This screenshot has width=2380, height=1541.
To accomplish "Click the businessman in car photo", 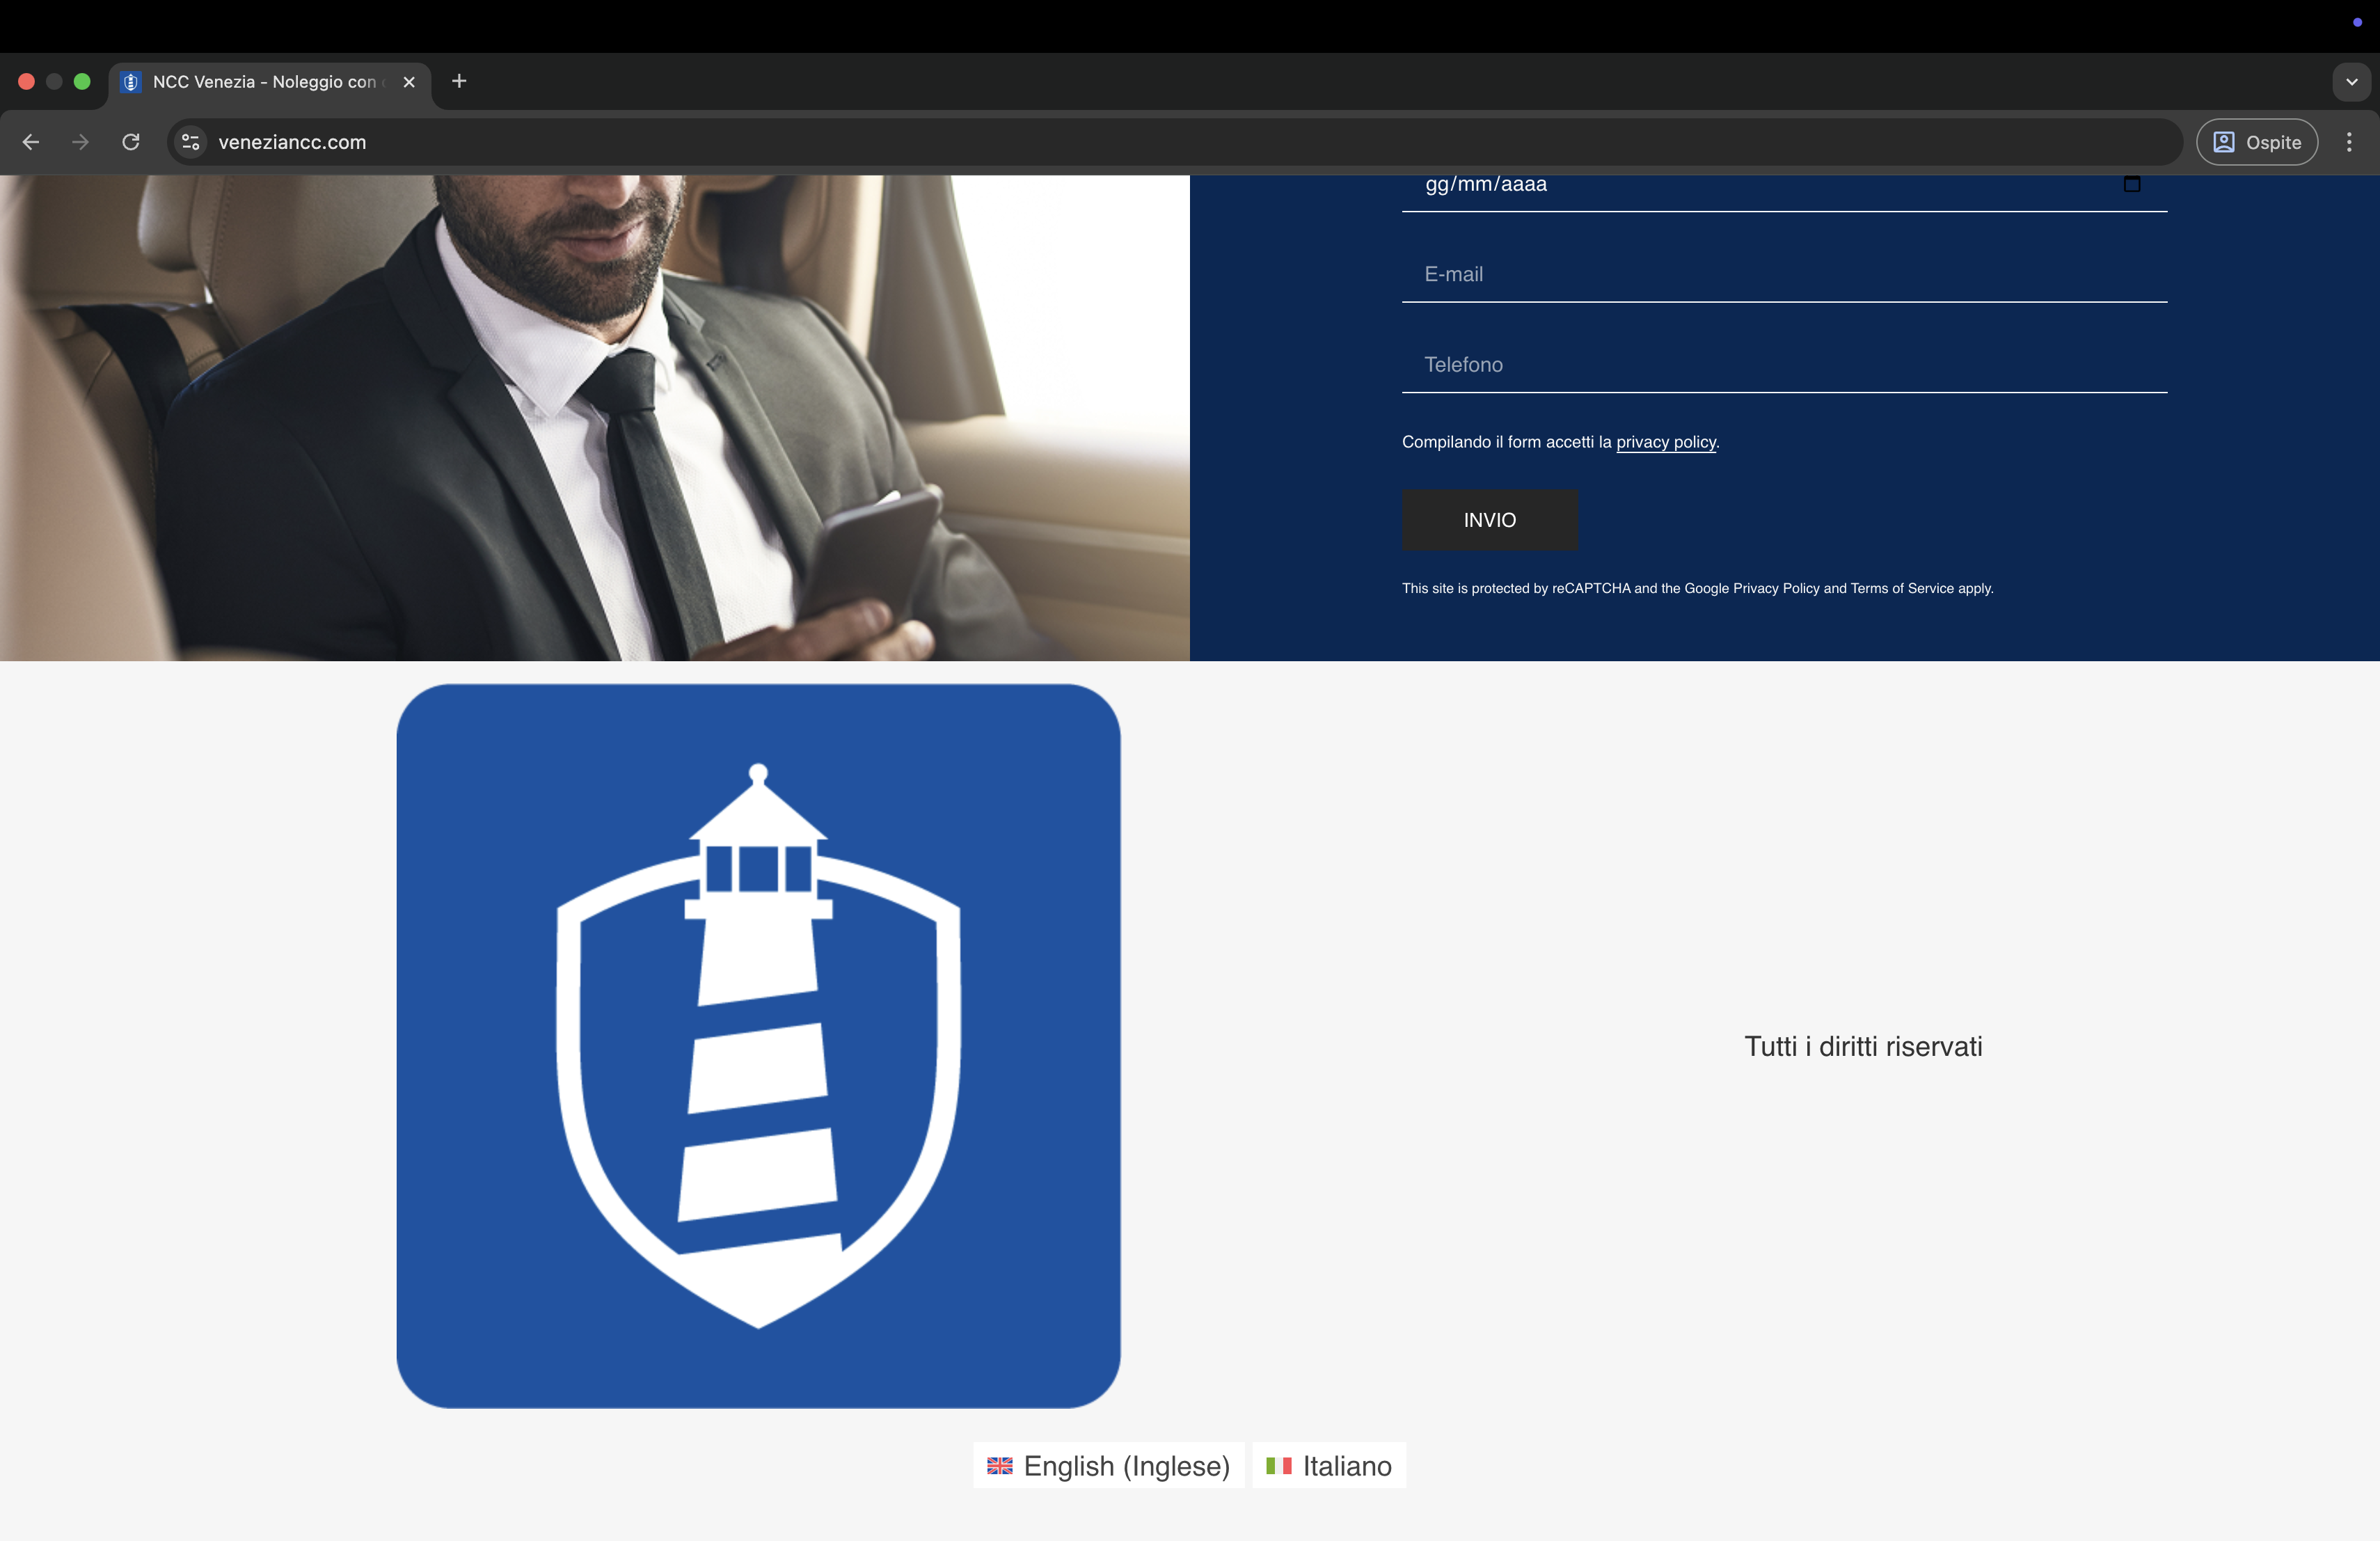I will [594, 418].
